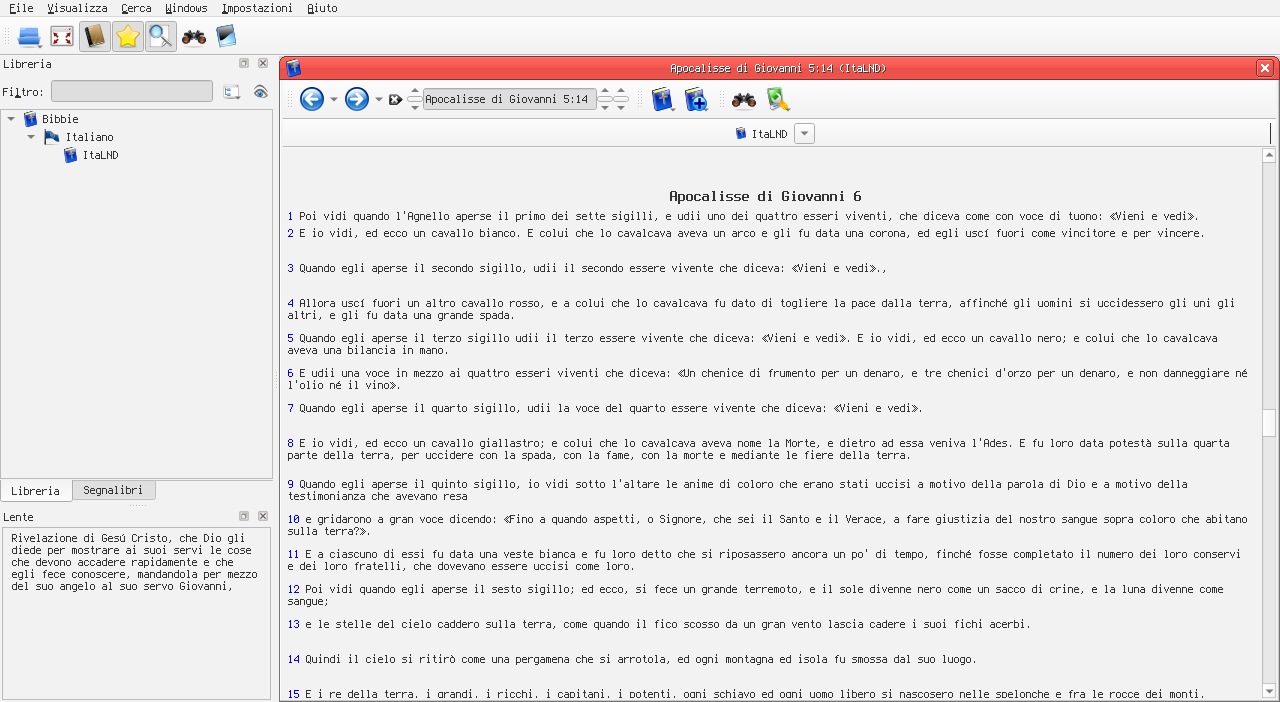
Task: Click the back navigation arrow
Action: coord(312,99)
